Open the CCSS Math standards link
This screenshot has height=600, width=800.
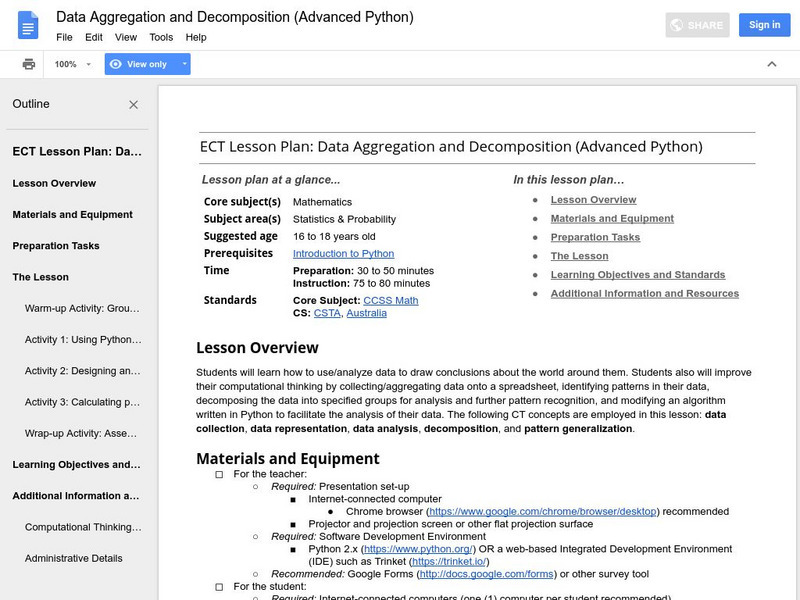point(393,300)
